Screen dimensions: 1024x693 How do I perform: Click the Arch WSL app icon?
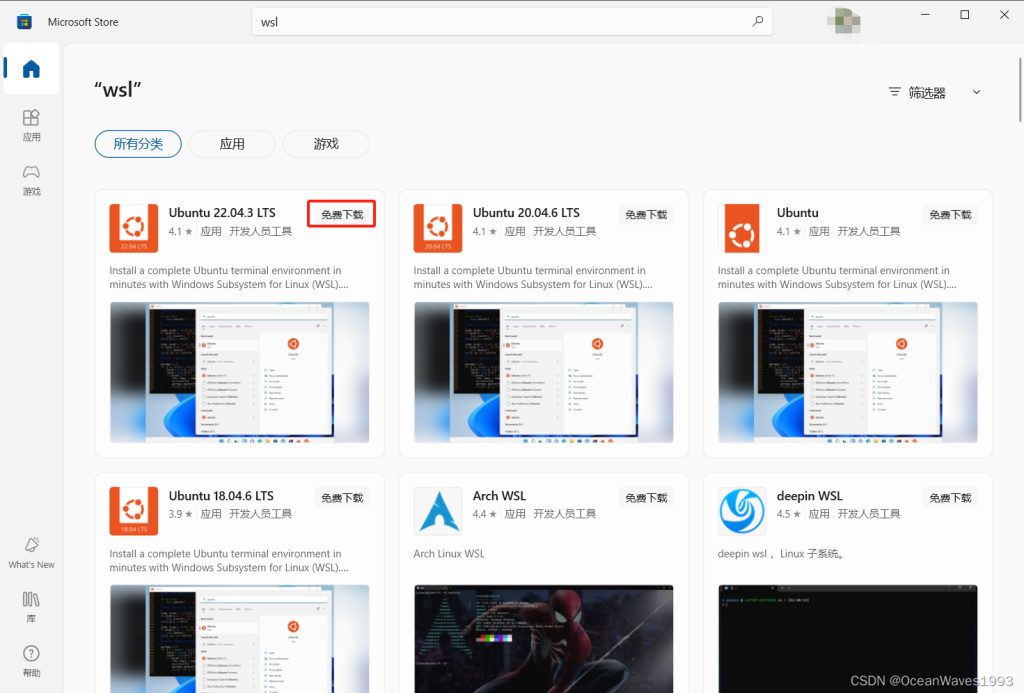click(x=438, y=511)
